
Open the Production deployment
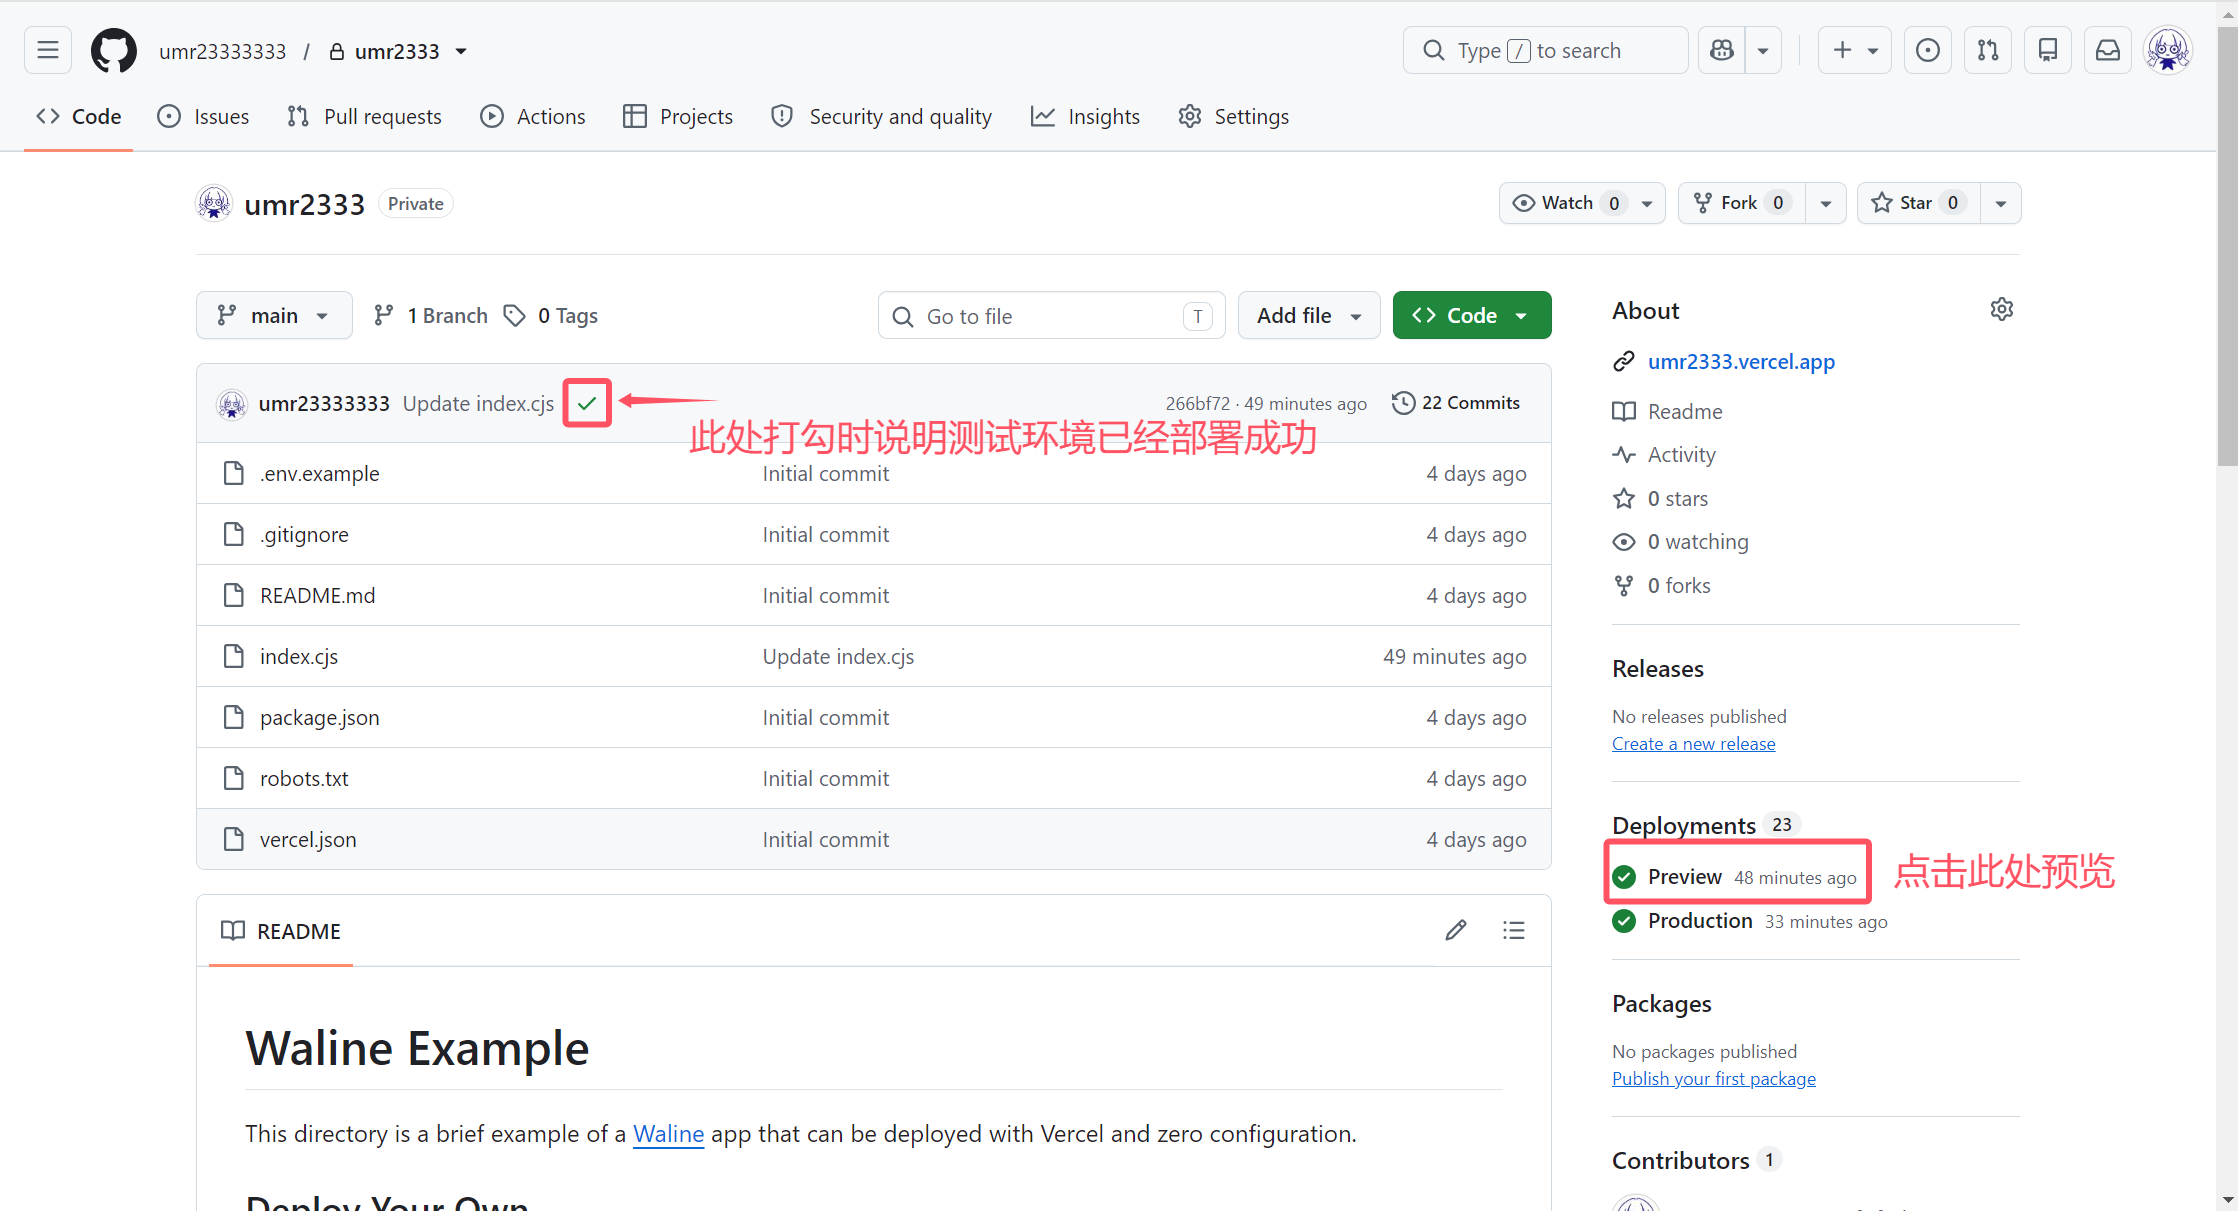[1700, 921]
